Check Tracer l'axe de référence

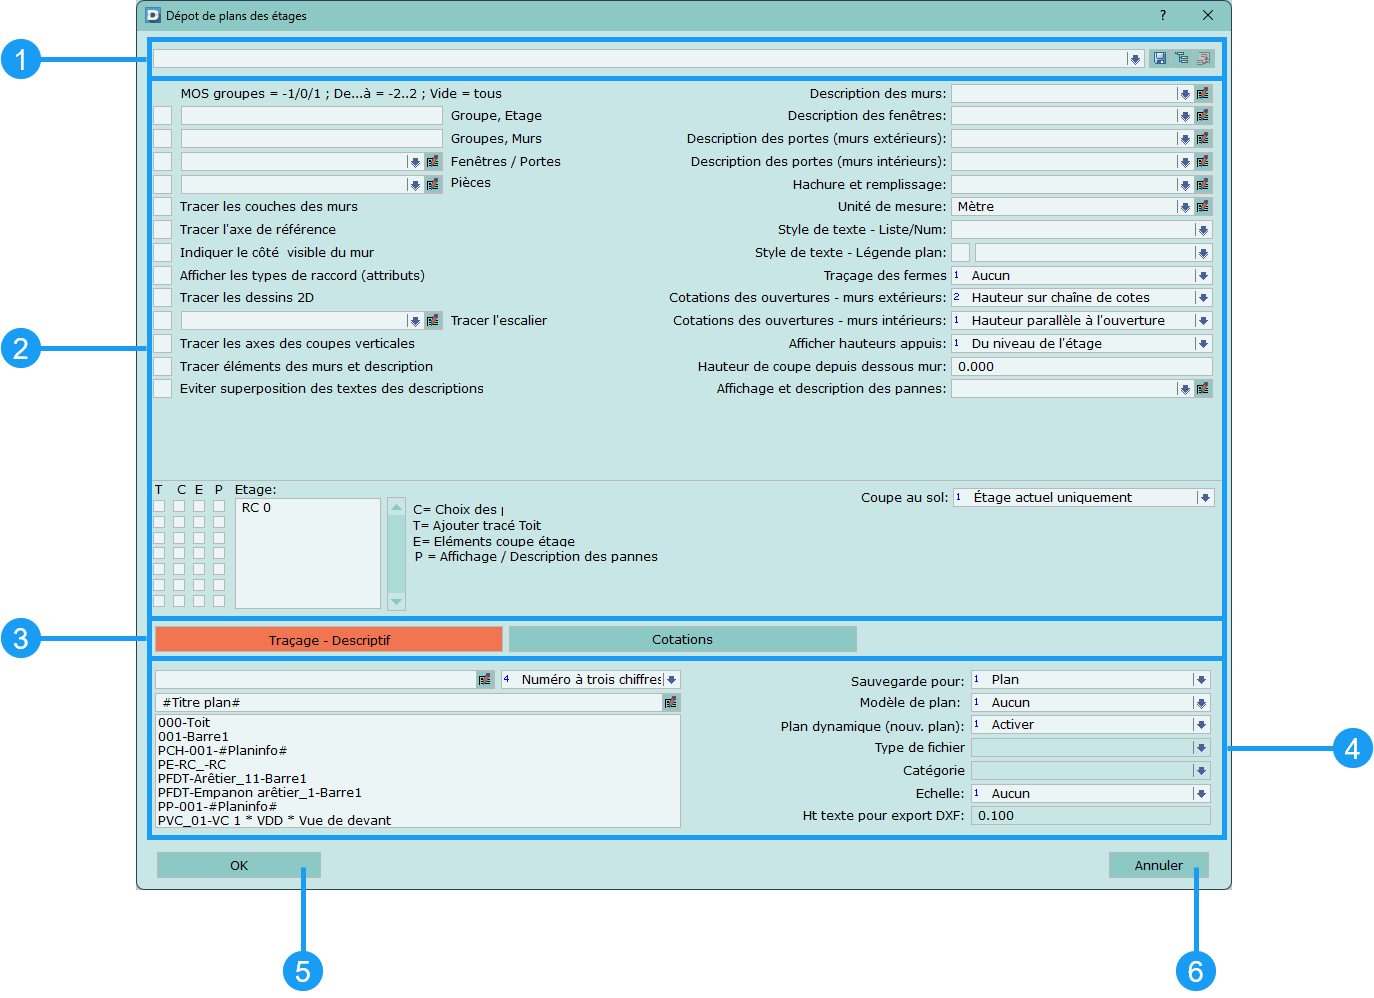[x=163, y=230]
